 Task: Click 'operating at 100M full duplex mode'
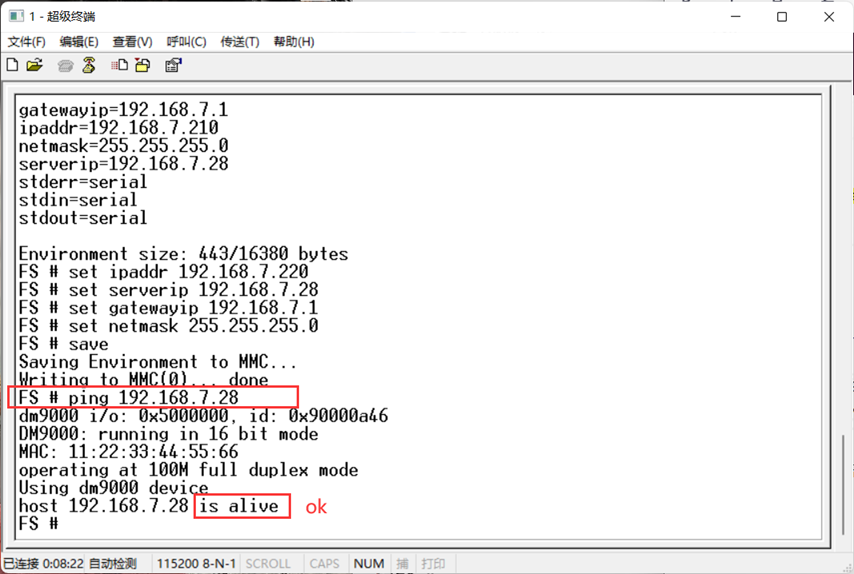pyautogui.click(x=188, y=469)
